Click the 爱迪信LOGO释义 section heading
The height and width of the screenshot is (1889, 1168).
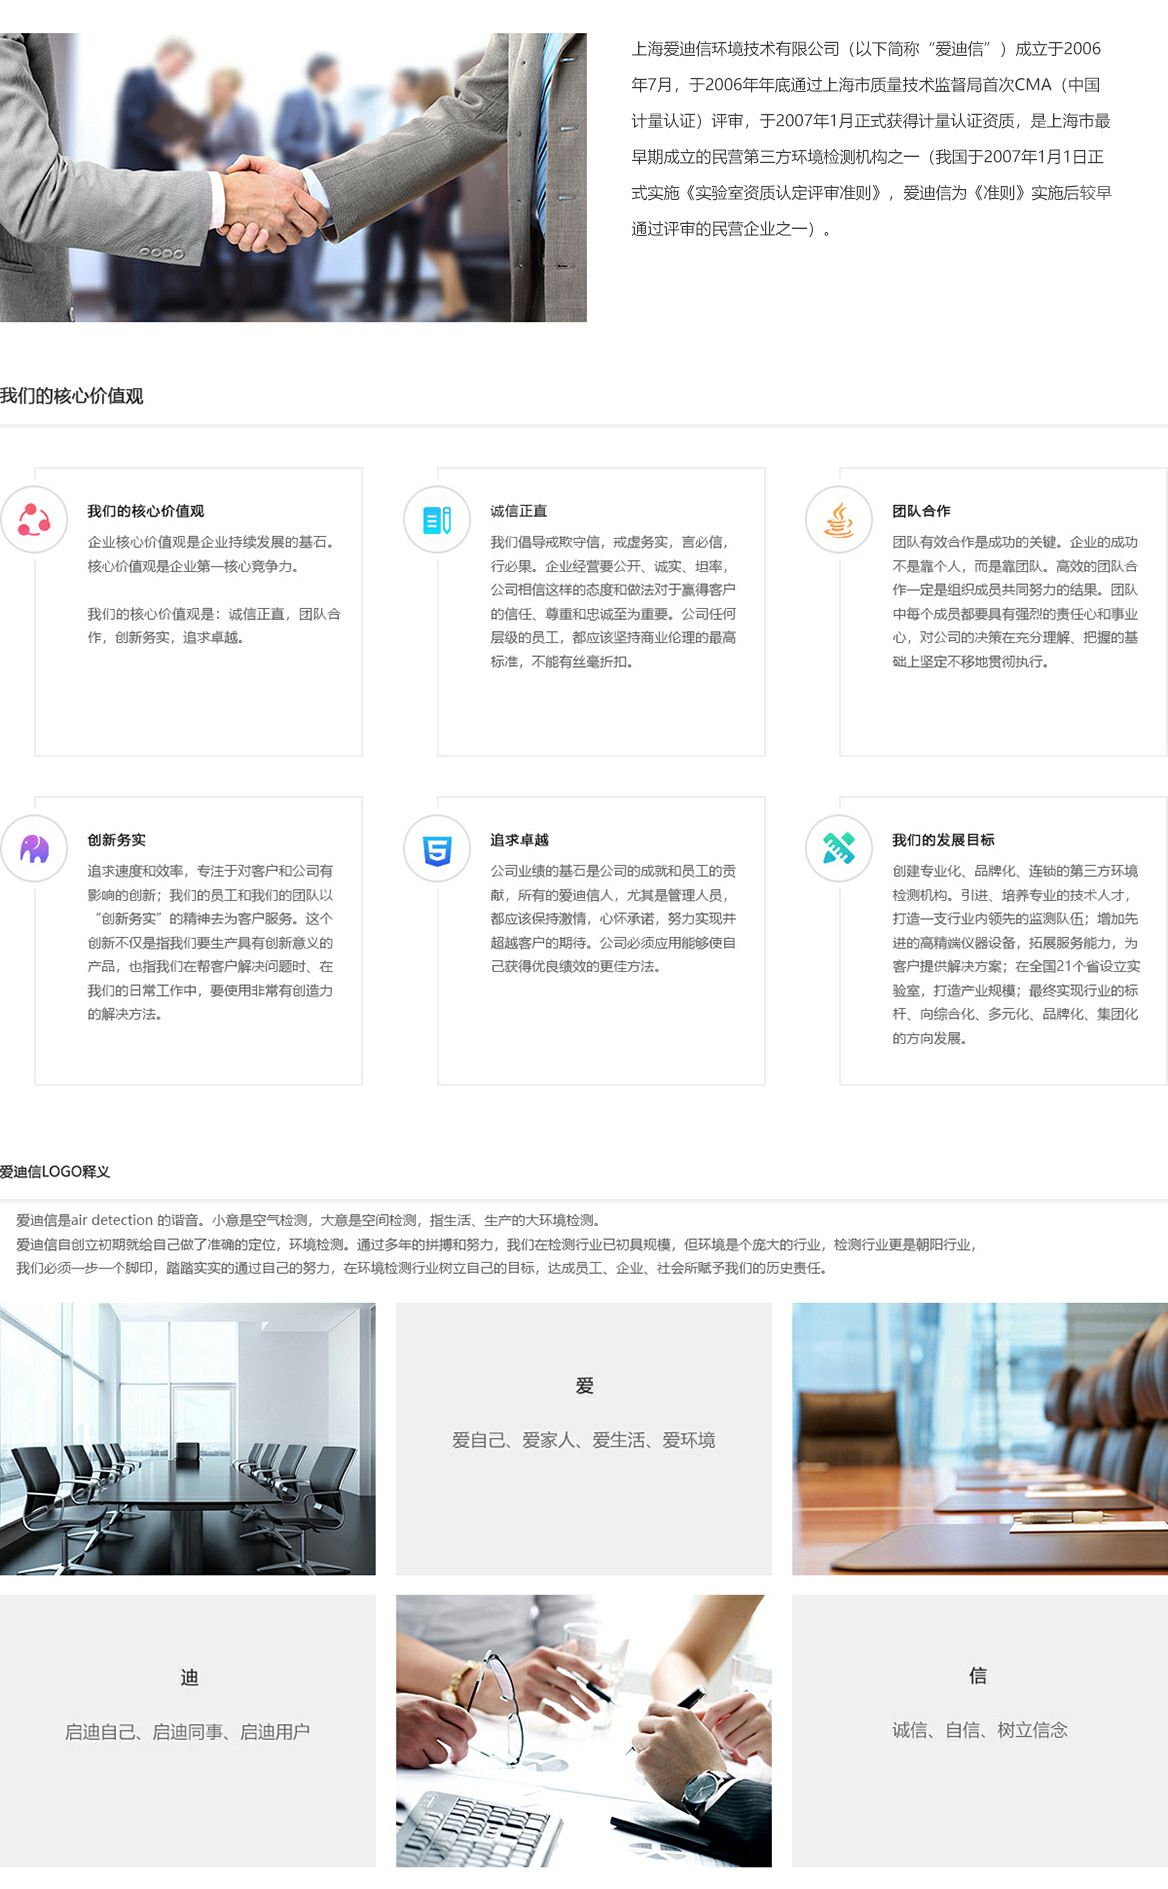[x=55, y=1172]
